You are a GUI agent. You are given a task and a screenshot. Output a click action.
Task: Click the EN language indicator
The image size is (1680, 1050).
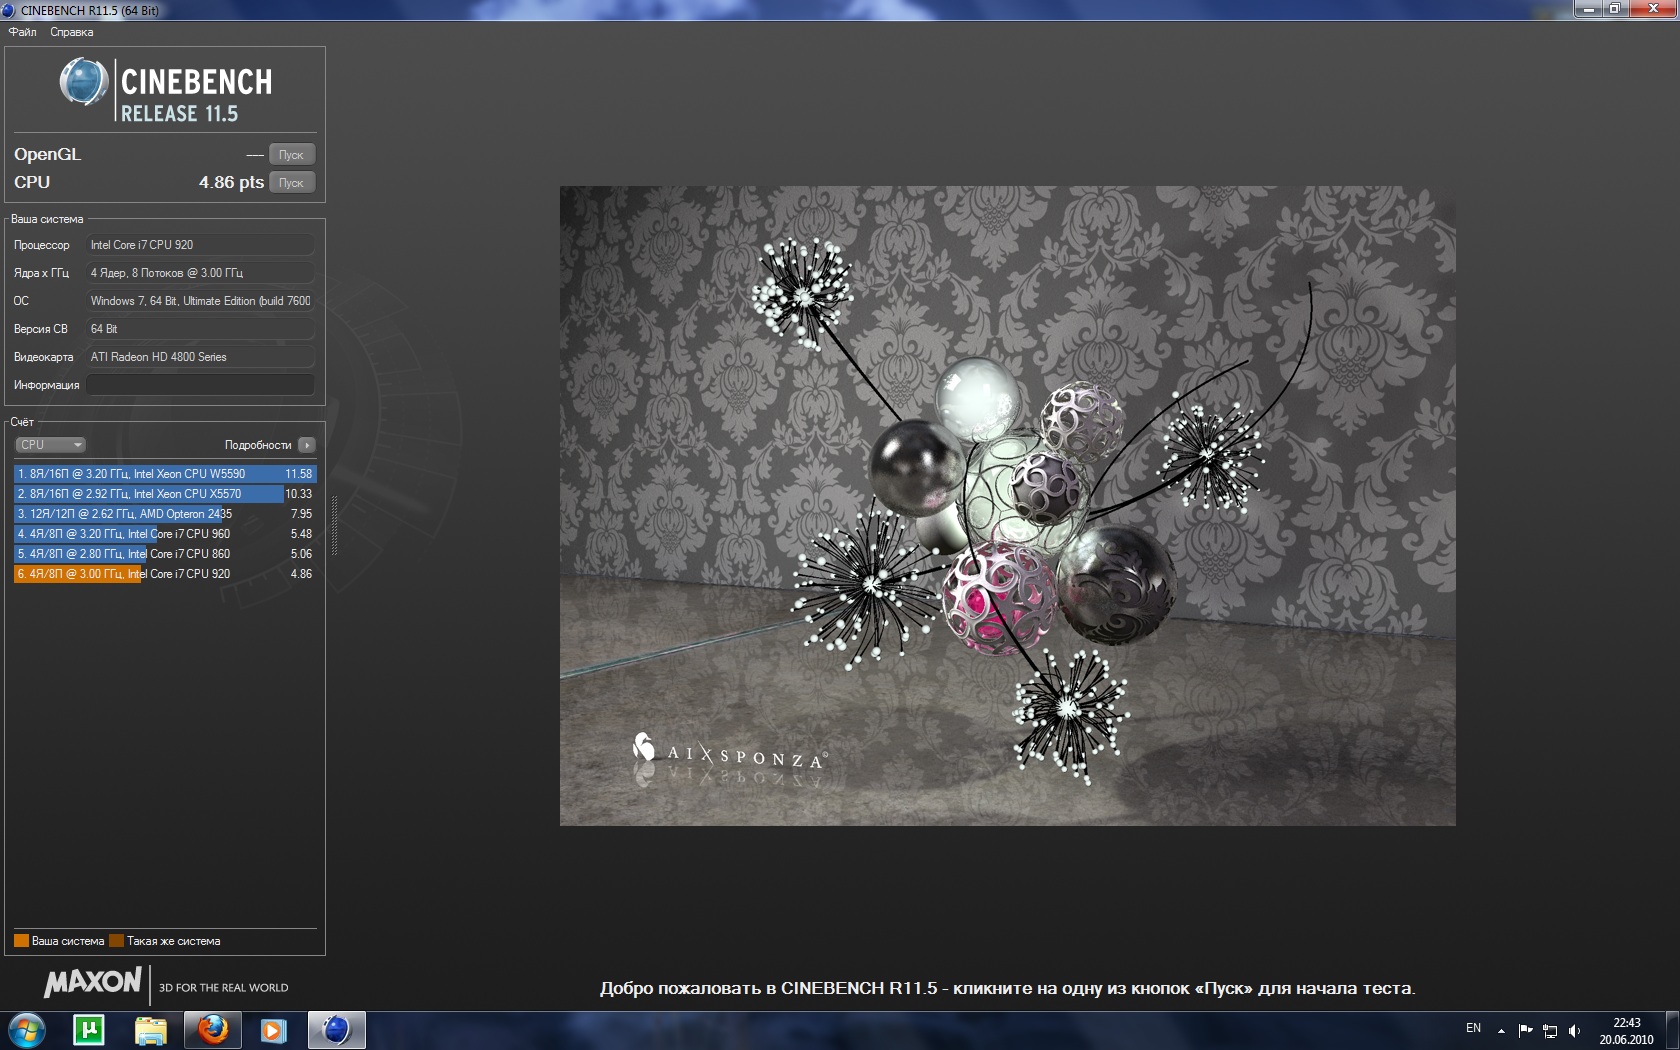[x=1473, y=1028]
